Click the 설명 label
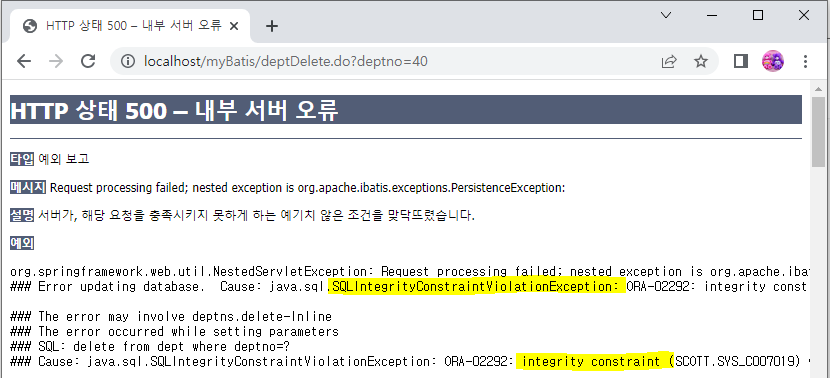Viewport: 830px width, 378px height. (x=22, y=215)
